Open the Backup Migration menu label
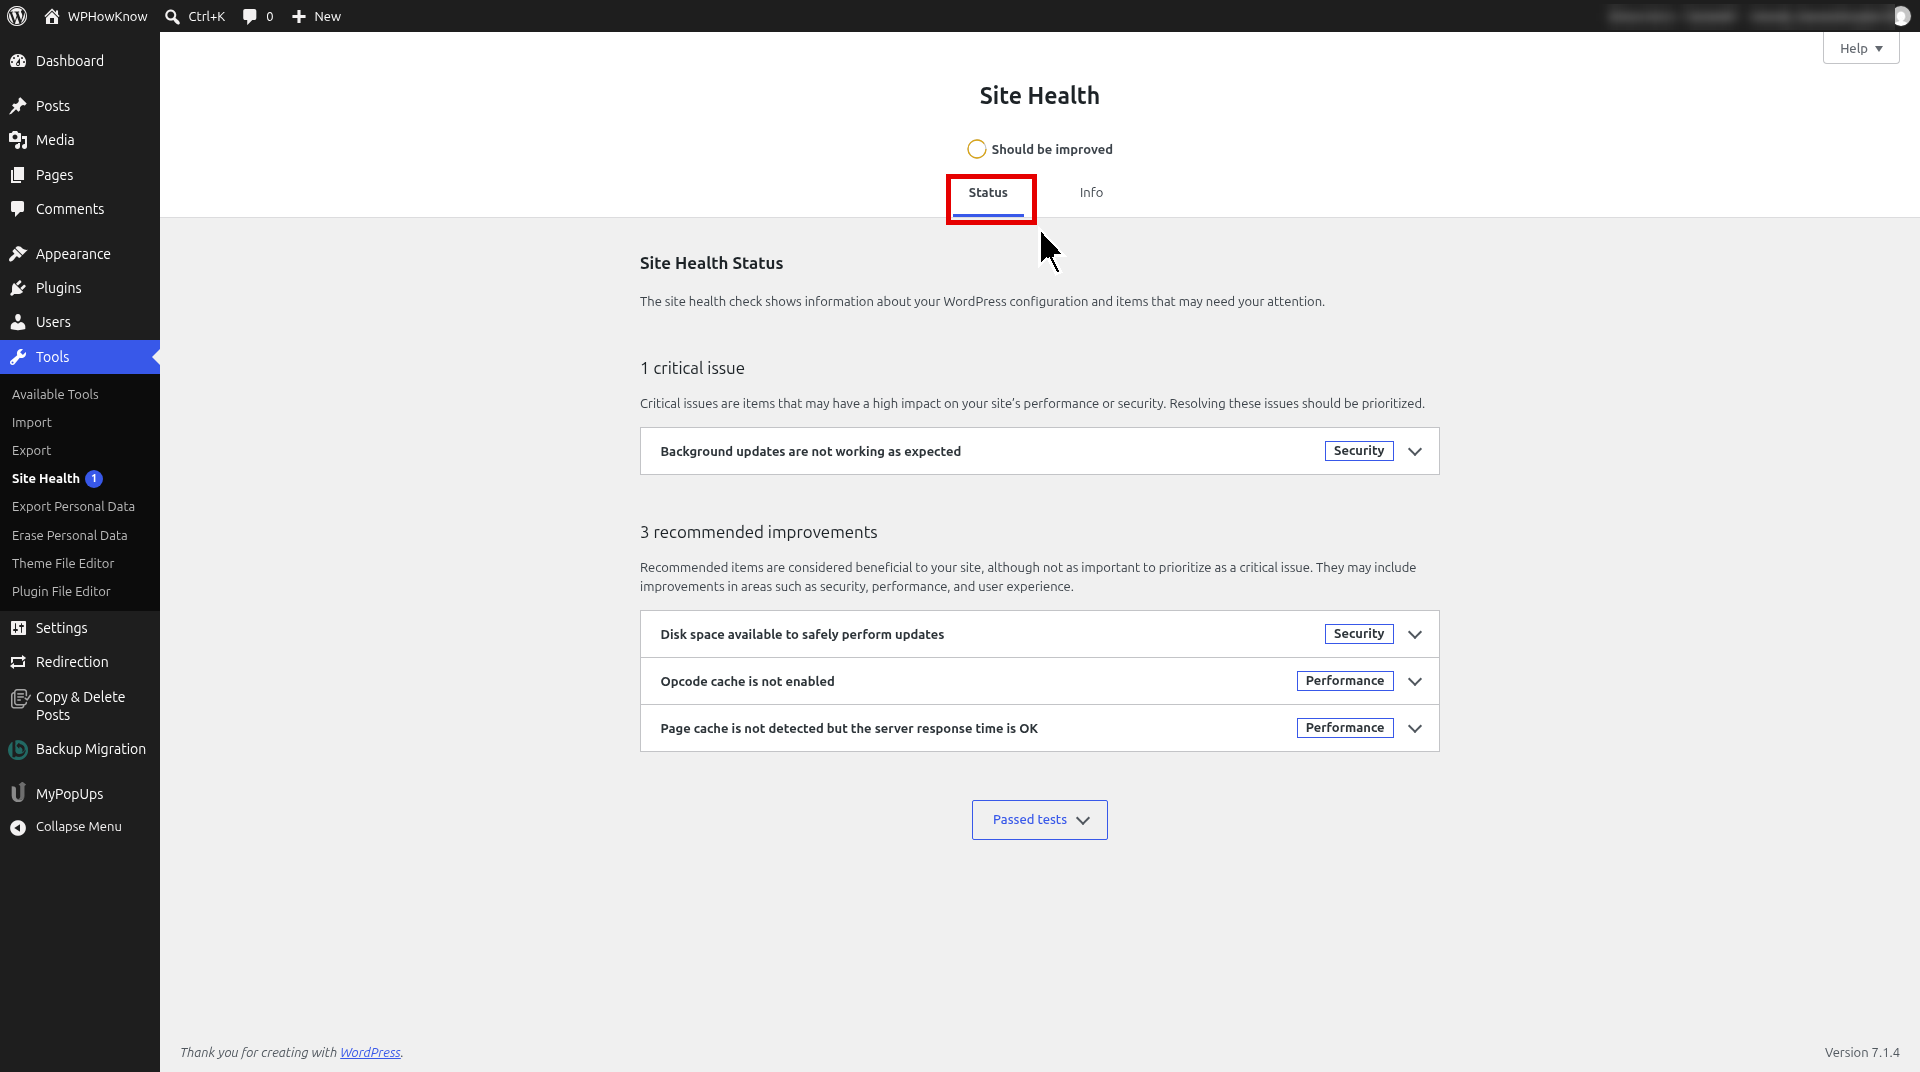This screenshot has height=1072, width=1920. (x=91, y=749)
